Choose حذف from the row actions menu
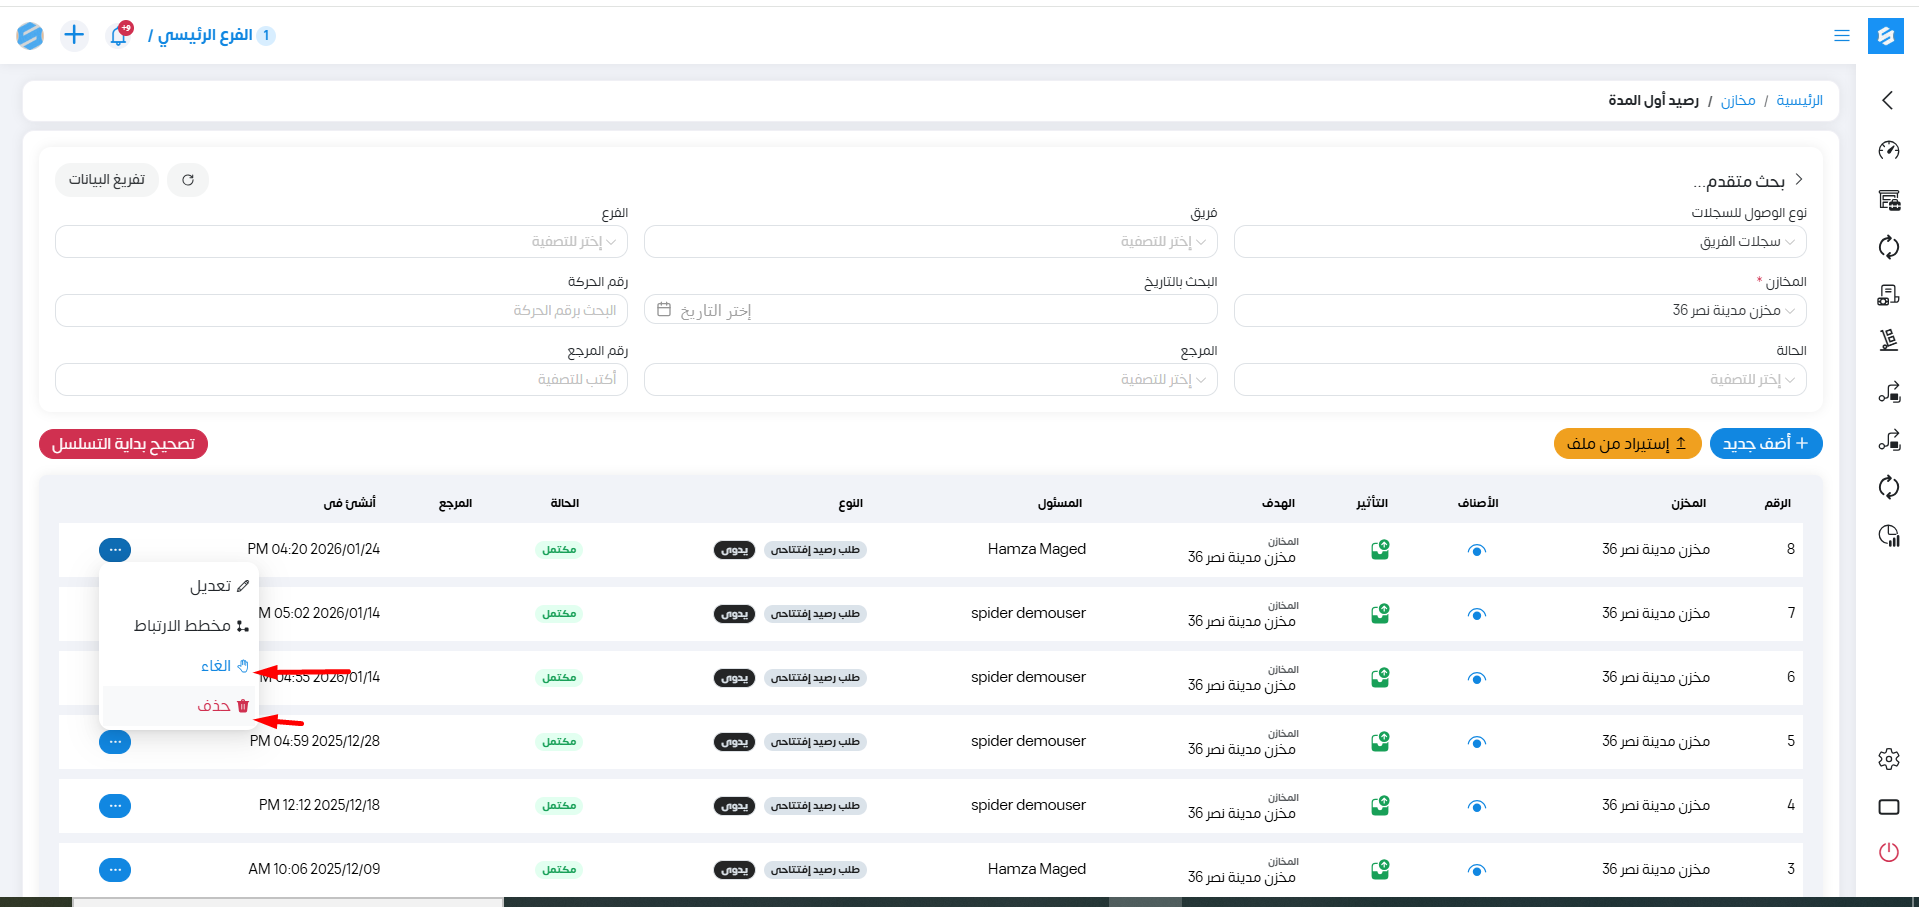1919x907 pixels. coord(214,706)
